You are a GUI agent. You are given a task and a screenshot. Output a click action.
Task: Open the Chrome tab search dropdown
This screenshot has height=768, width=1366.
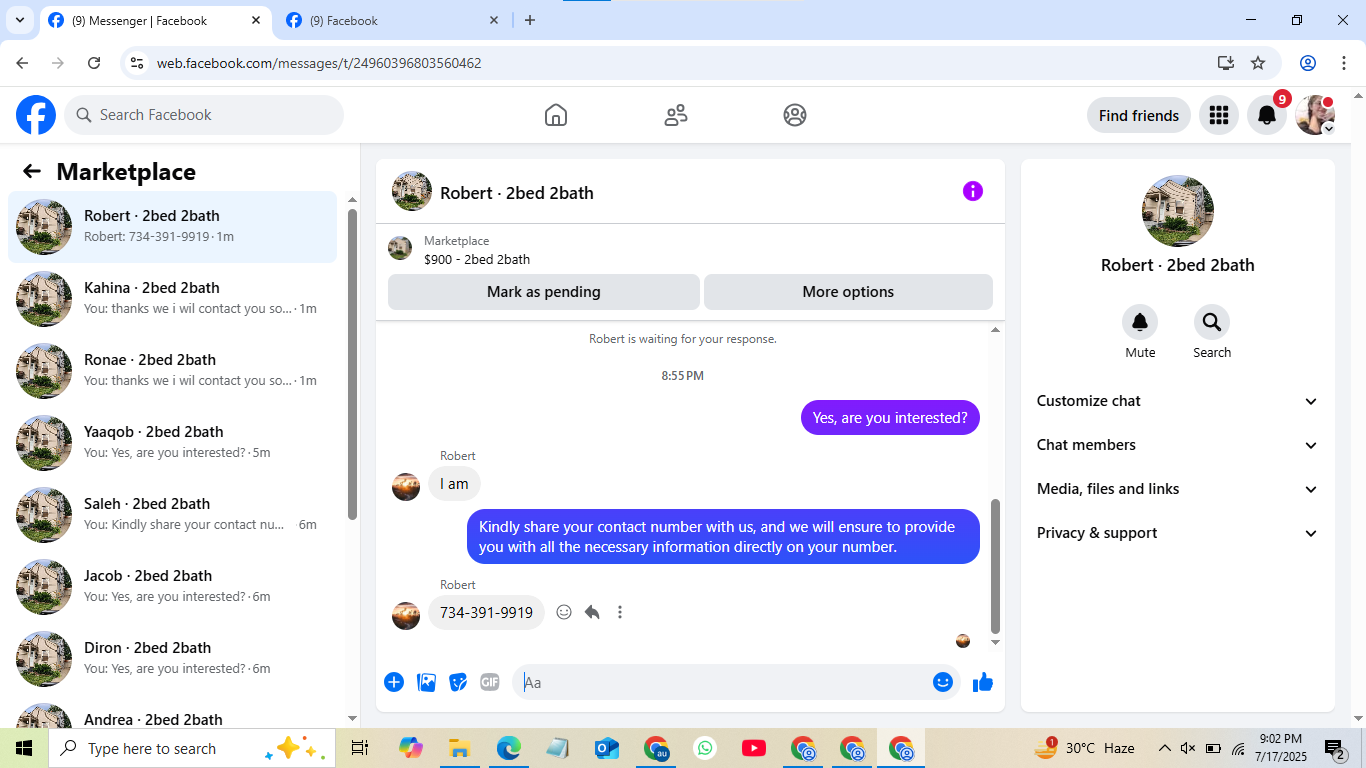click(19, 20)
